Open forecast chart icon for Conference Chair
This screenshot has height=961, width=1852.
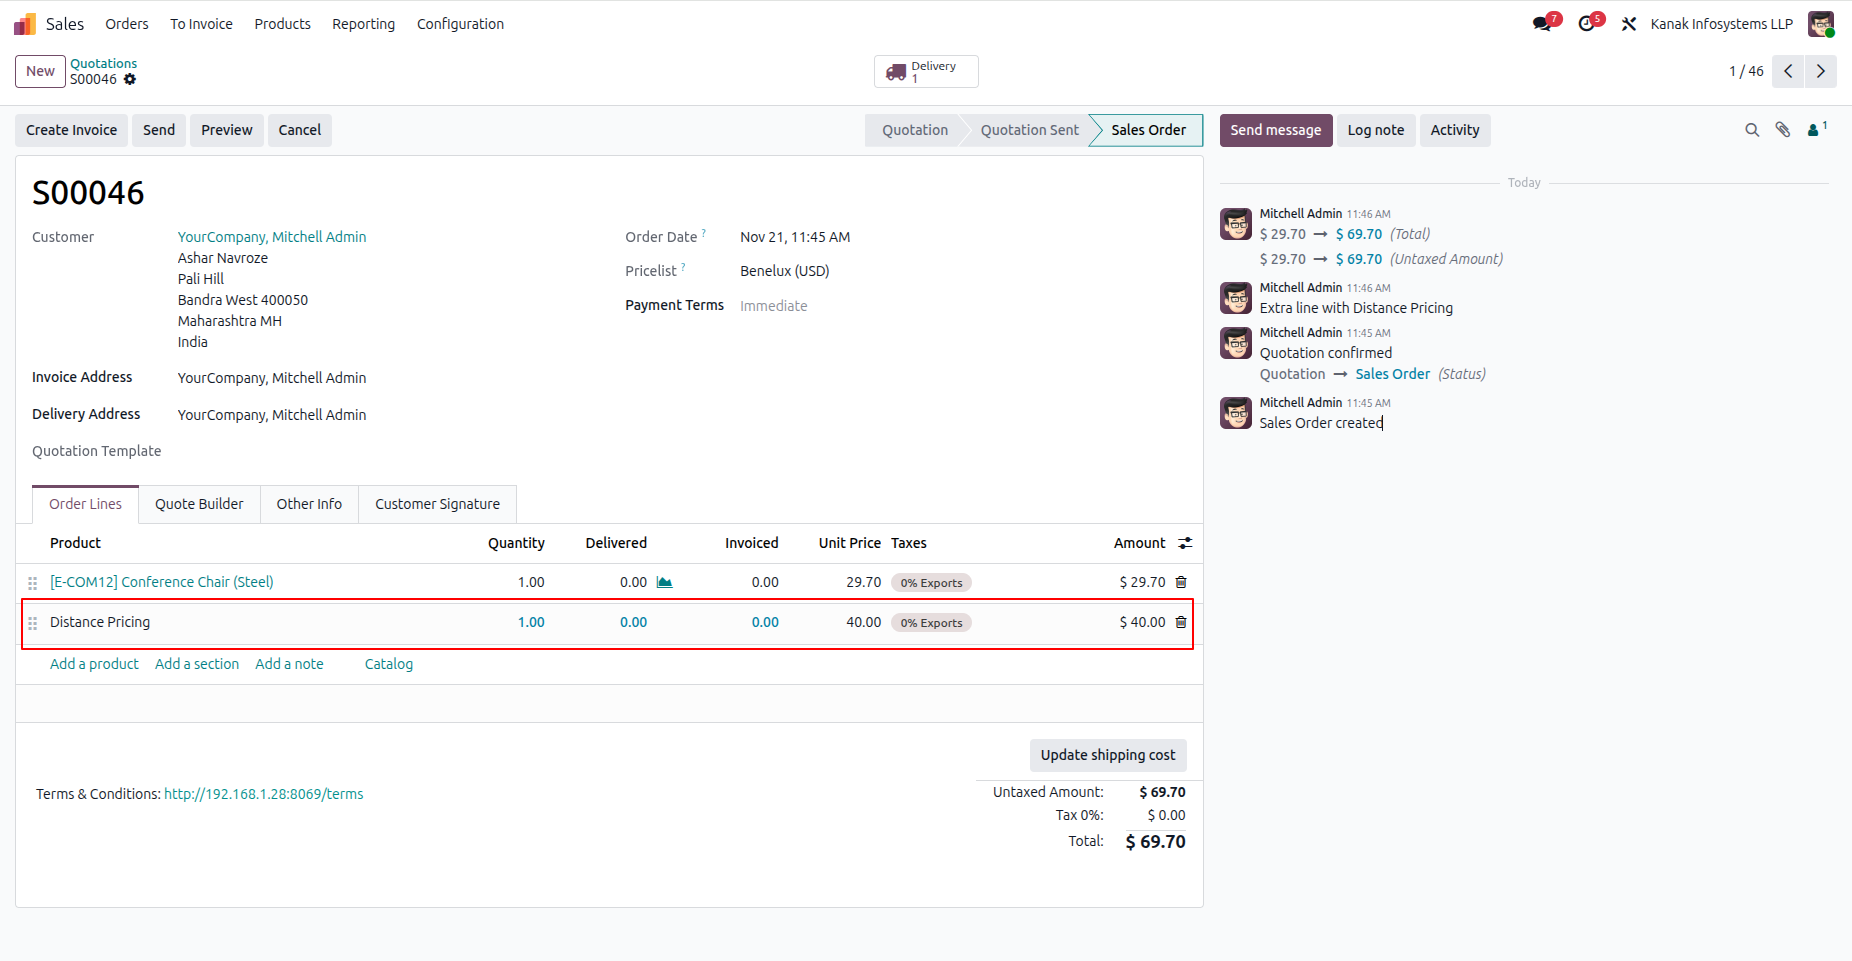[665, 582]
